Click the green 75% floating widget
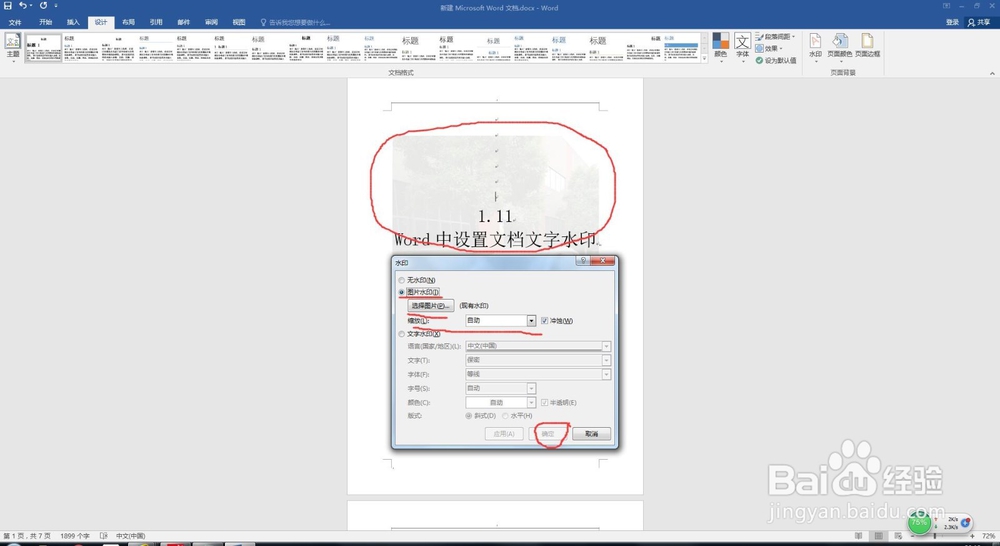This screenshot has width=1000, height=546. 919,522
